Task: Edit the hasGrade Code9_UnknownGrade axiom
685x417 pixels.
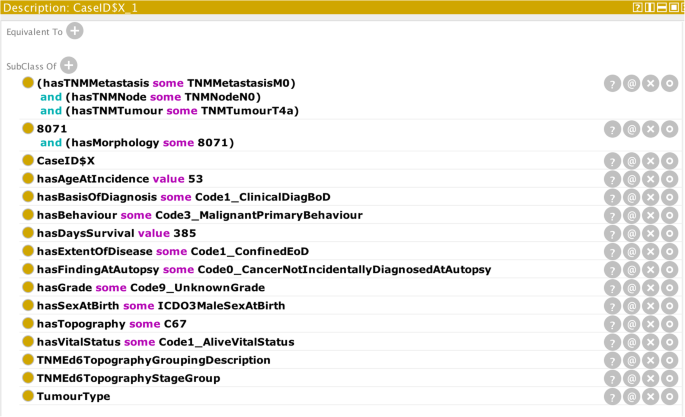Action: coord(669,288)
